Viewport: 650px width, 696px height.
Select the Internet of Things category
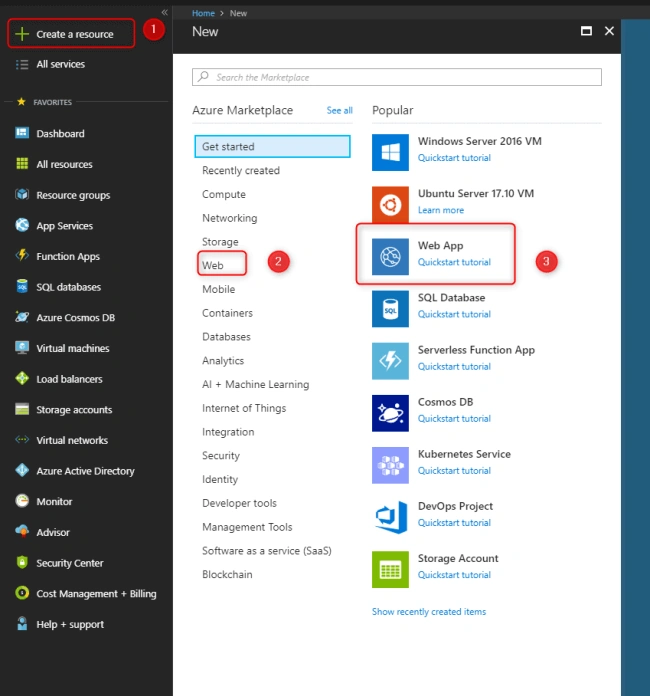click(x=244, y=408)
